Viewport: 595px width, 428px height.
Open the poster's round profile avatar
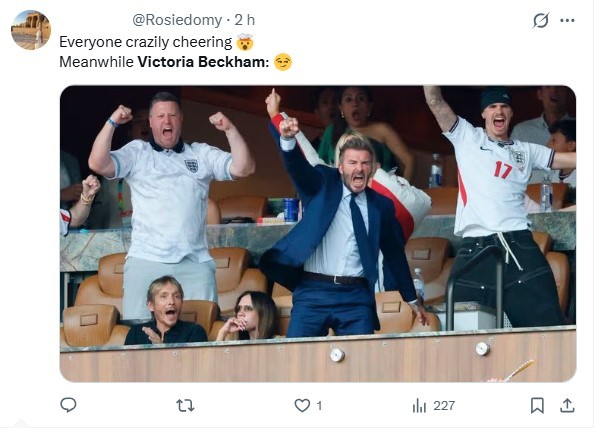pyautogui.click(x=31, y=30)
